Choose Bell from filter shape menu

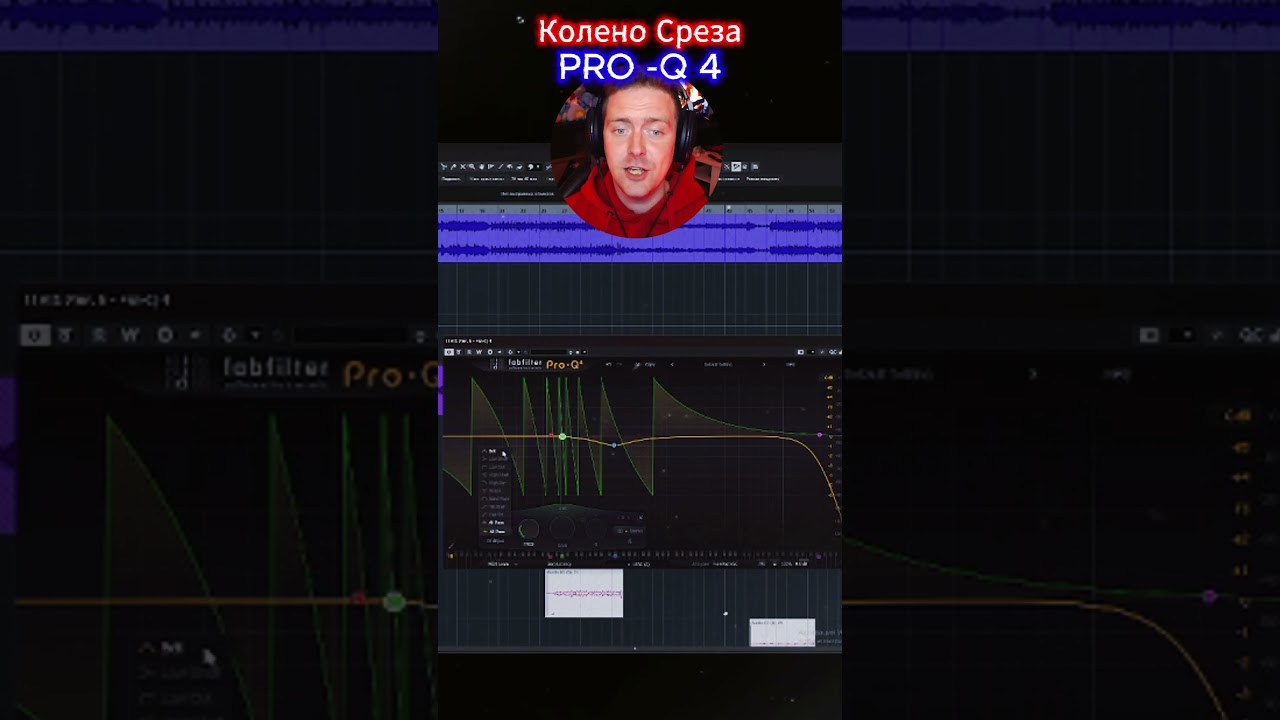[x=493, y=451]
